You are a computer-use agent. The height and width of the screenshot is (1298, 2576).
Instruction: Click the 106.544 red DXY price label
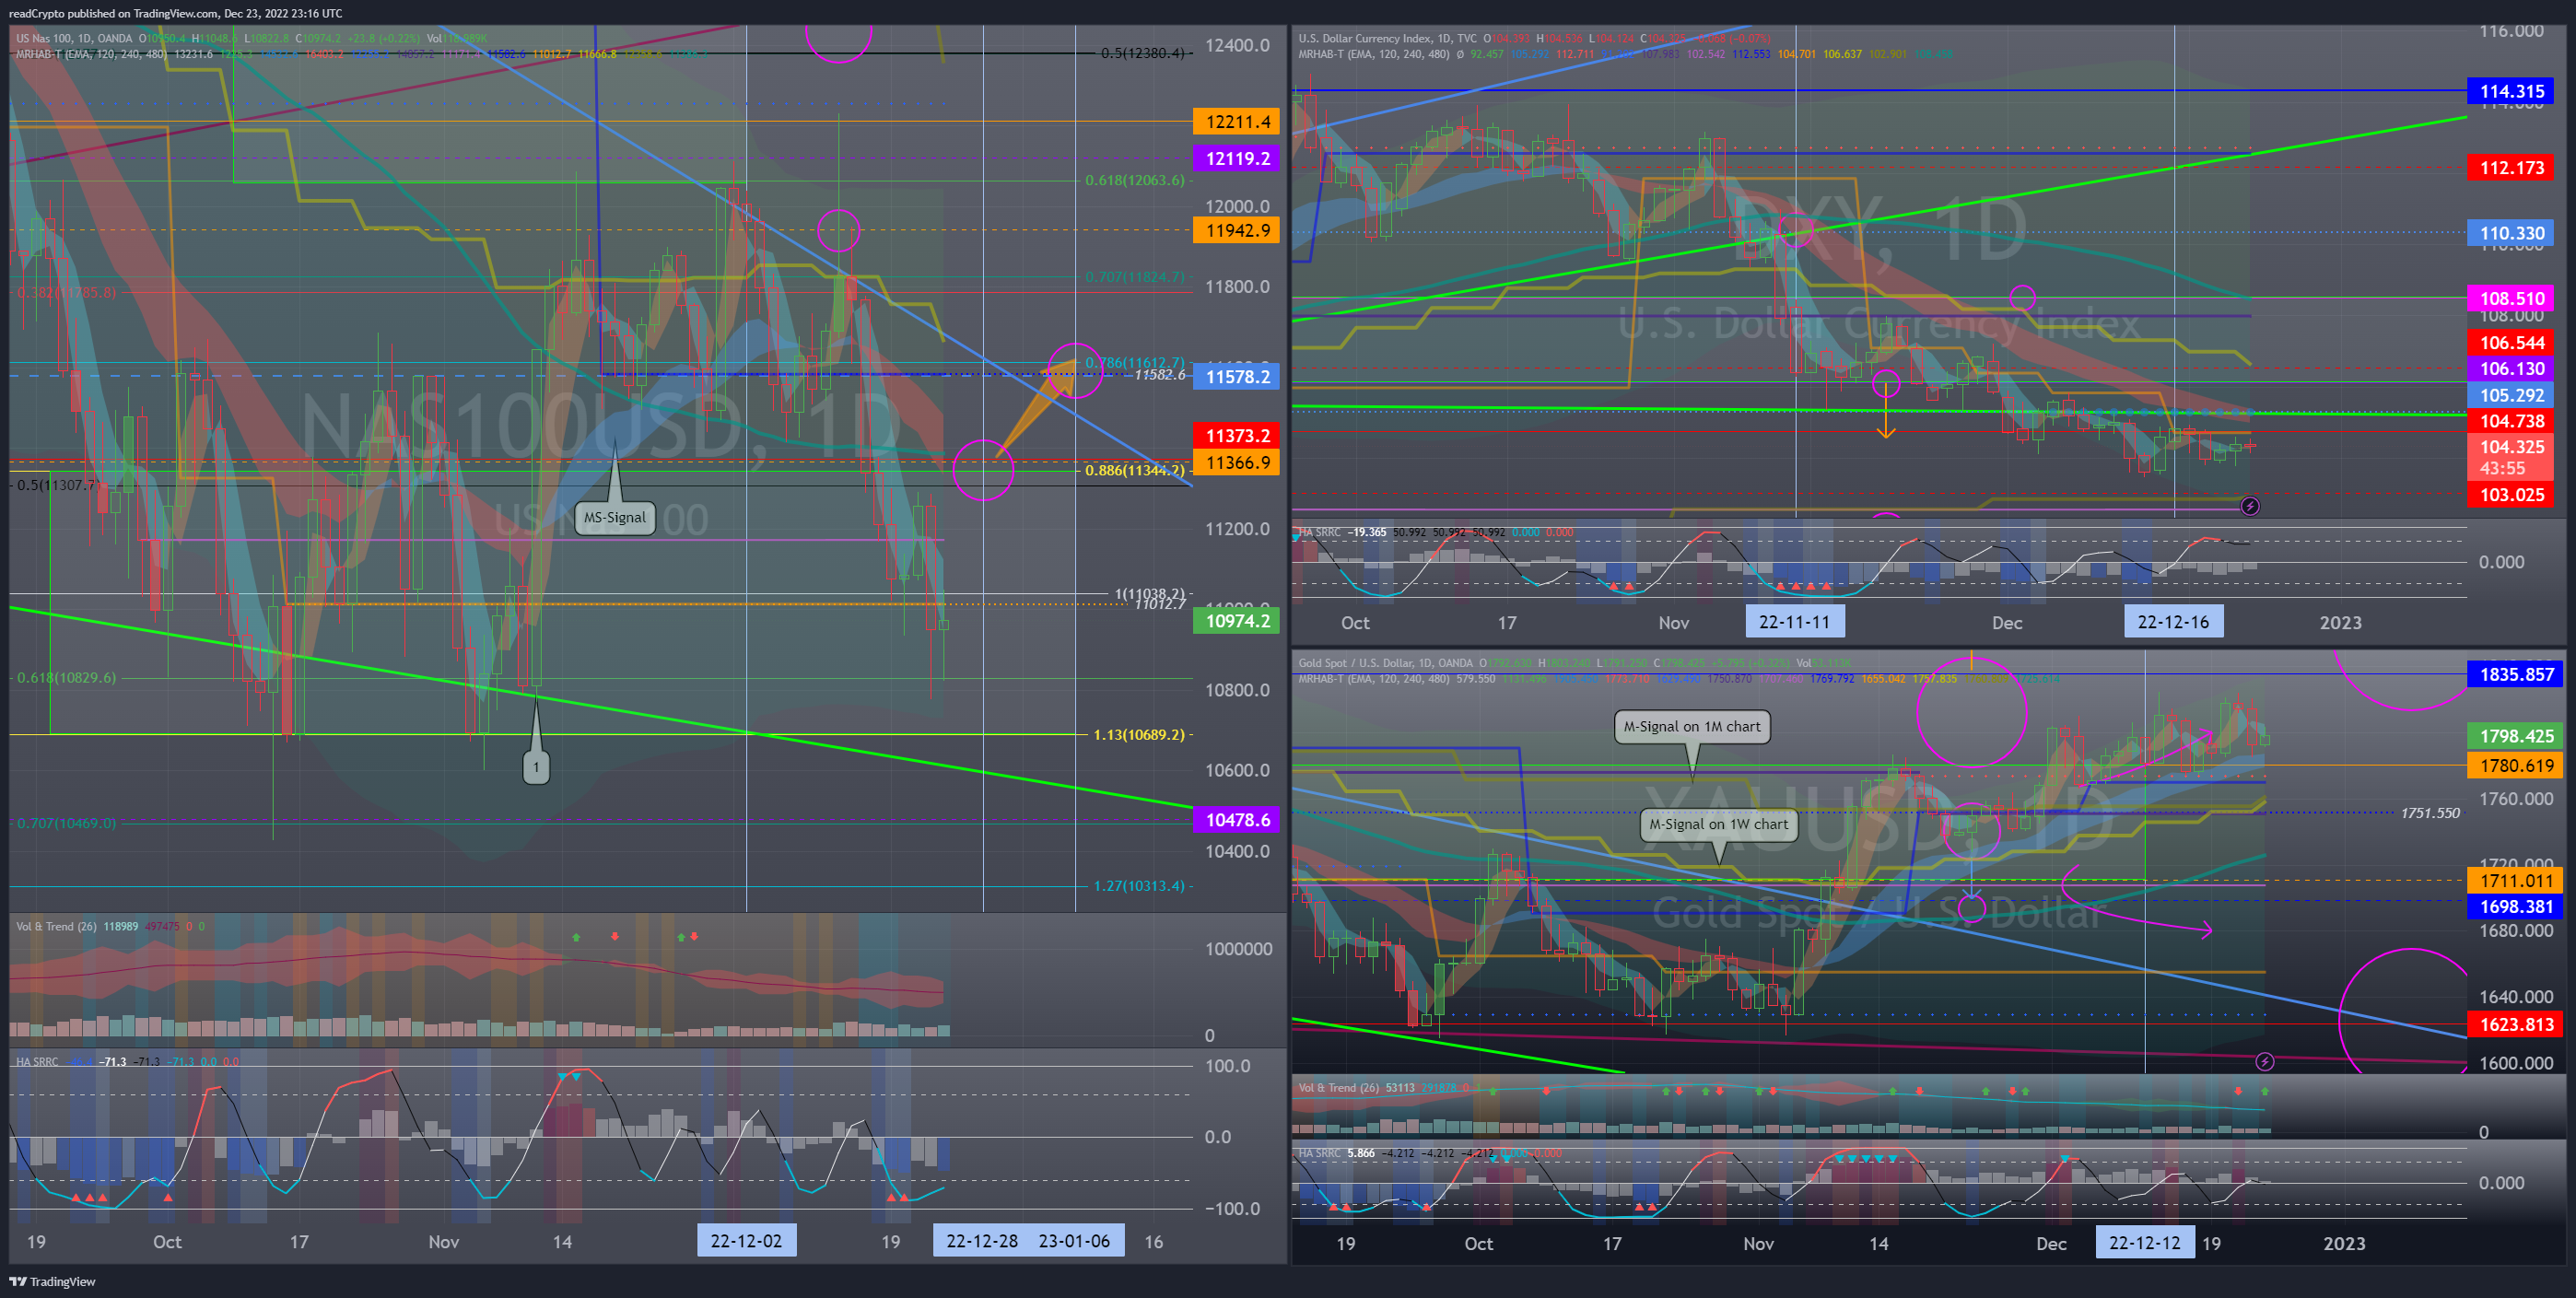click(x=2511, y=343)
